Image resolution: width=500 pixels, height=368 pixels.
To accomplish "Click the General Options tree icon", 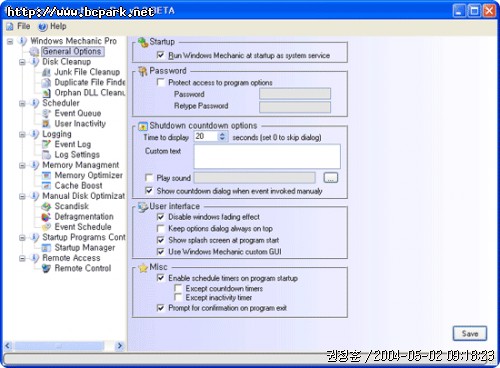I will [34, 51].
